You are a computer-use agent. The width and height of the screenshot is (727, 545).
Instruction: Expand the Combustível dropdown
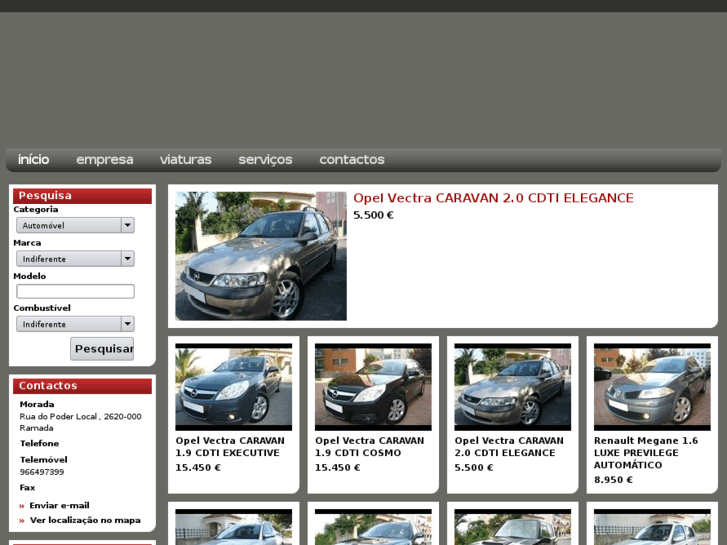pyautogui.click(x=75, y=324)
